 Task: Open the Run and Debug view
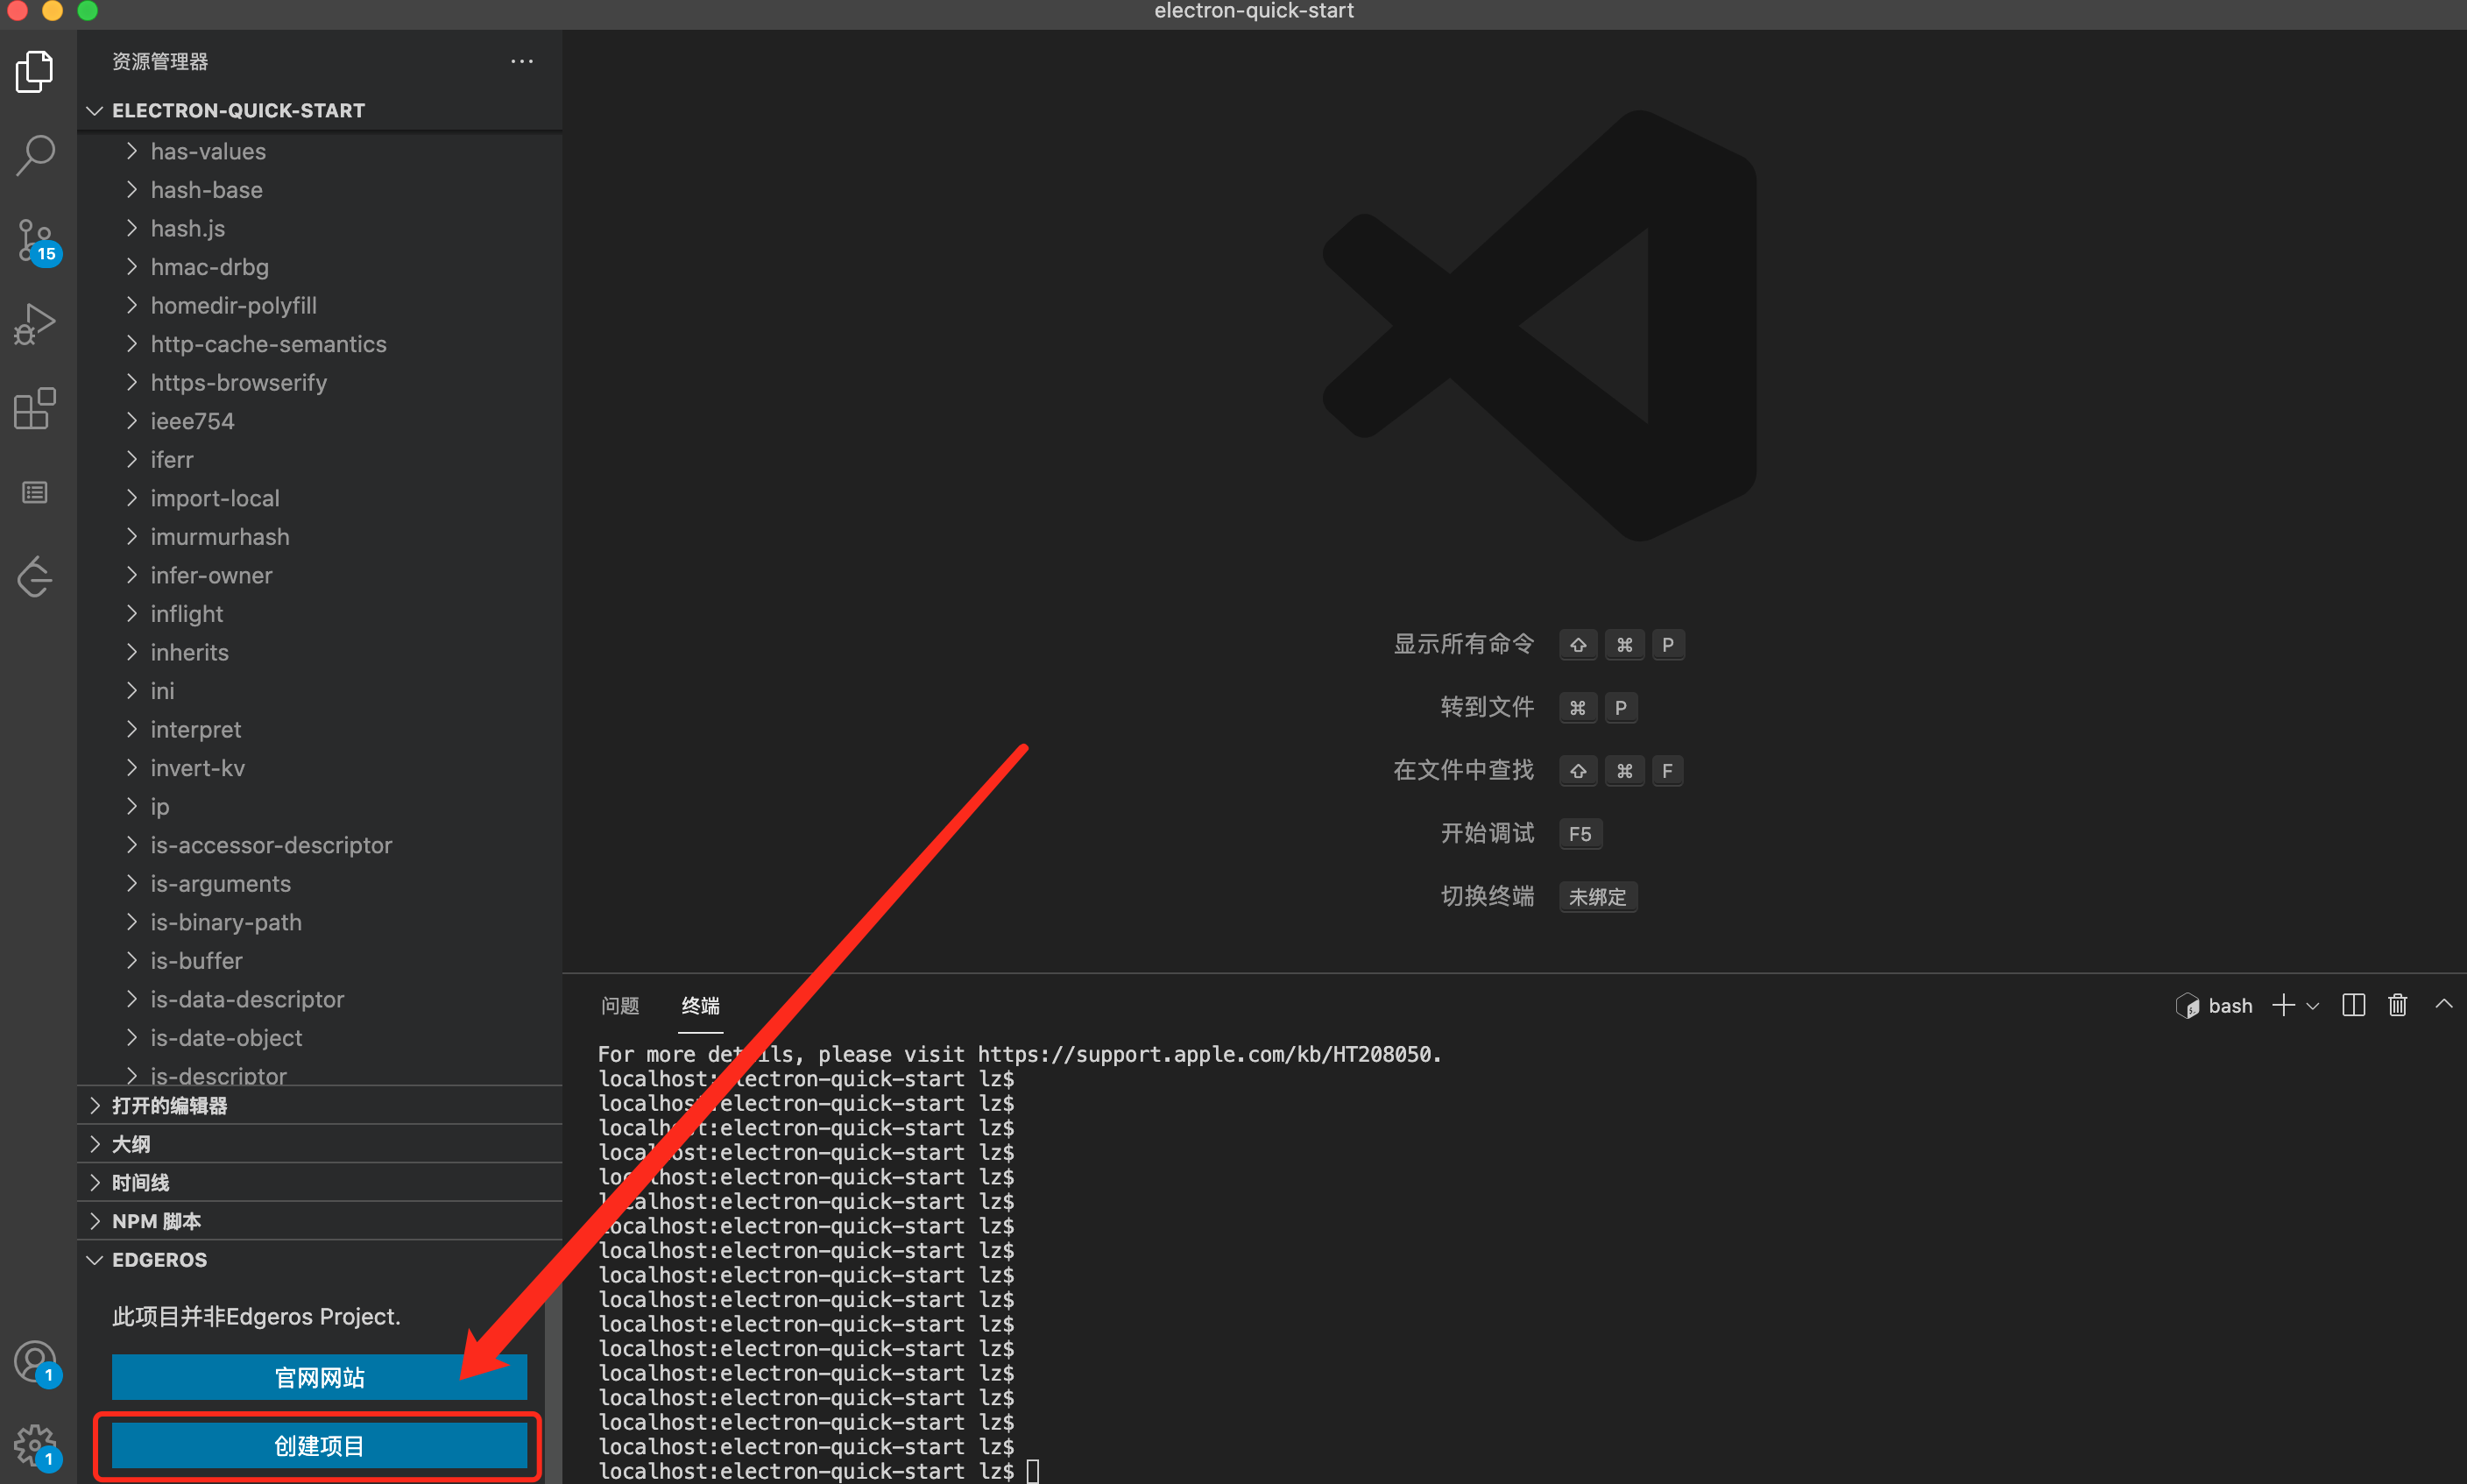35,324
